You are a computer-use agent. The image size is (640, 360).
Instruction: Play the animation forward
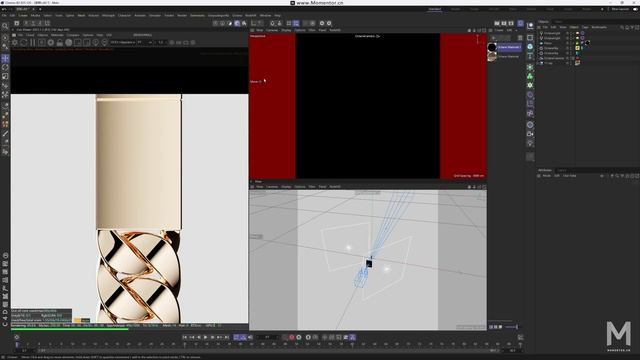[205, 337]
